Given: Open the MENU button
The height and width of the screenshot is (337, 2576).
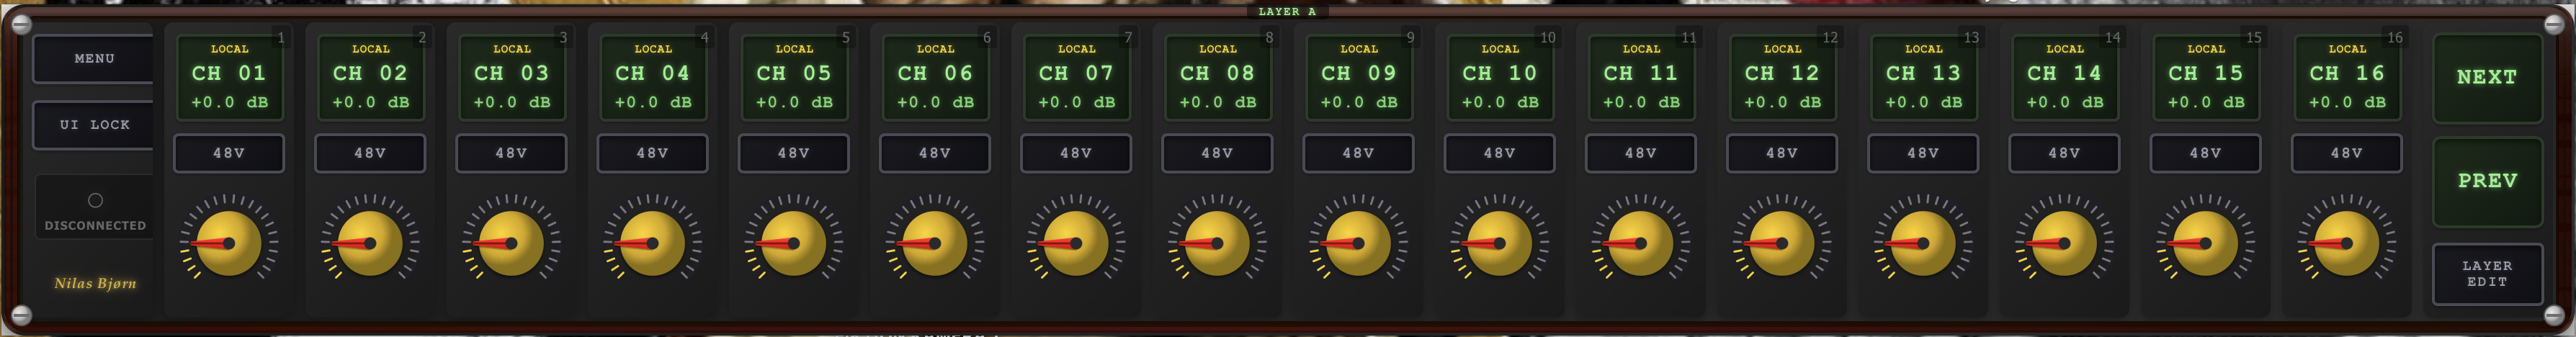Looking at the screenshot, I should click(94, 59).
